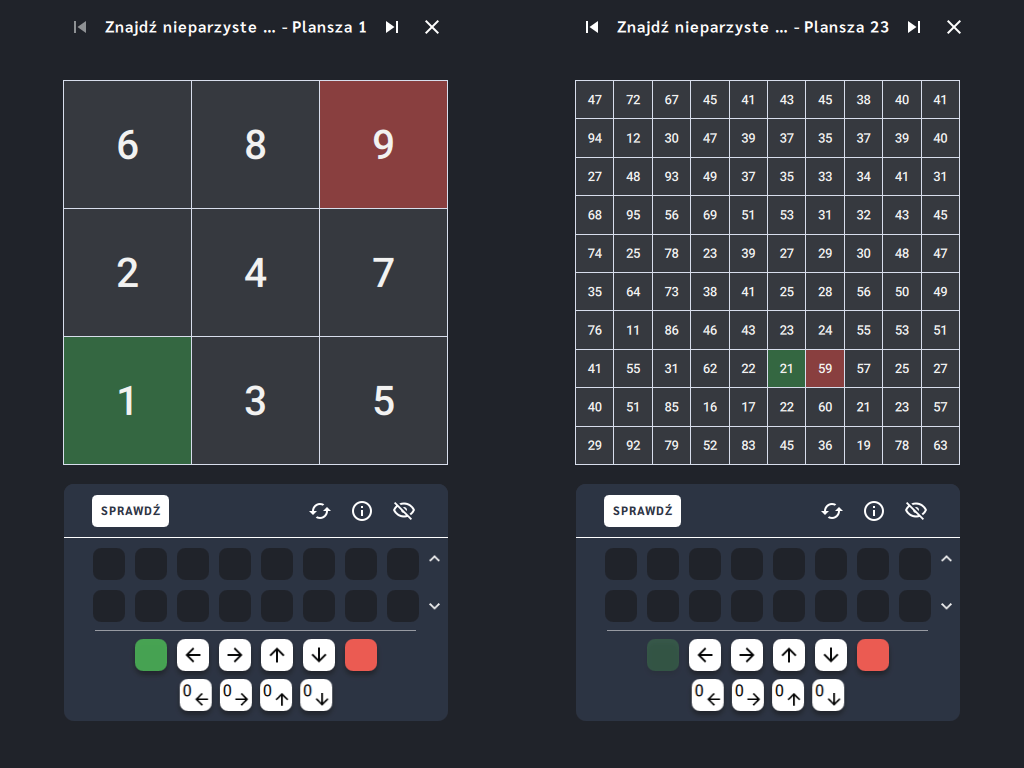The height and width of the screenshot is (768, 1024).
Task: Select the red cell with number 9
Action: tap(383, 144)
